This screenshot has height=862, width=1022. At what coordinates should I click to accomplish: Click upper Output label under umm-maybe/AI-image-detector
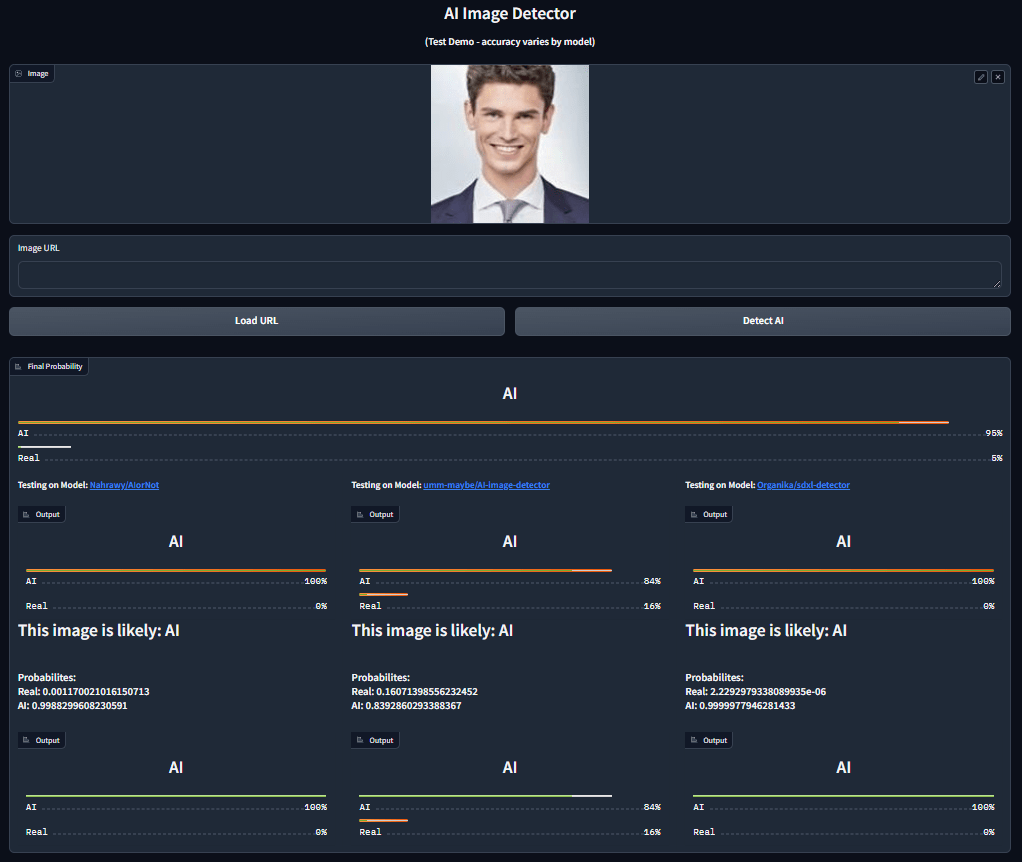[375, 514]
